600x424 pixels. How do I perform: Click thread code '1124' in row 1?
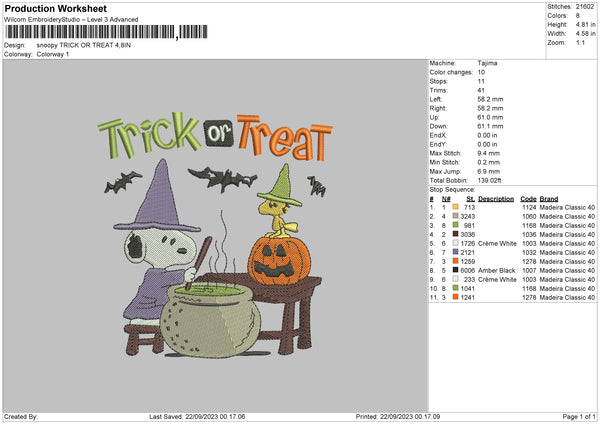pyautogui.click(x=529, y=207)
